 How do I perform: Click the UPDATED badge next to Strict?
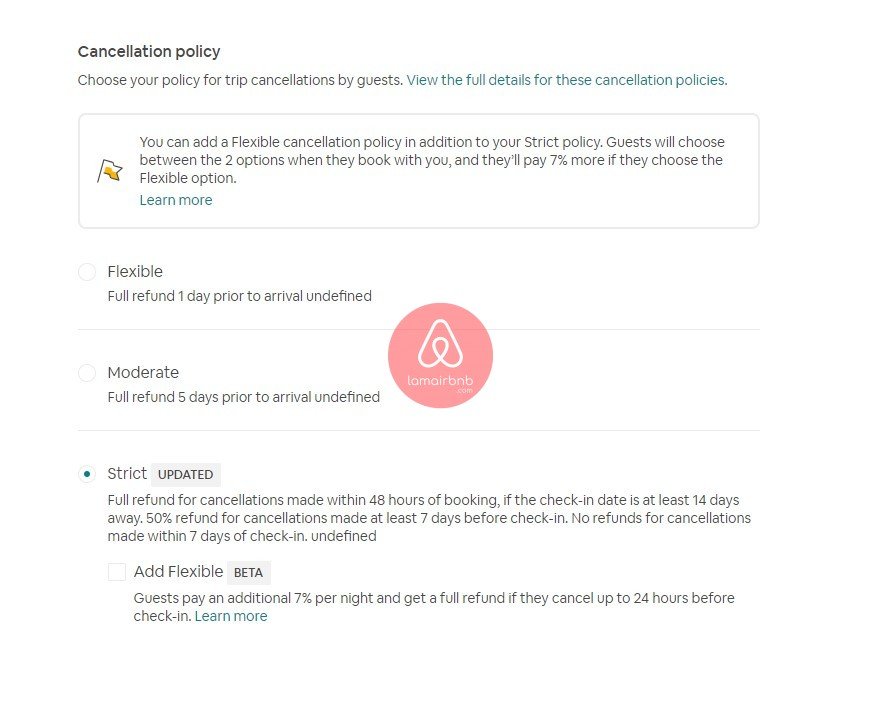[186, 475]
